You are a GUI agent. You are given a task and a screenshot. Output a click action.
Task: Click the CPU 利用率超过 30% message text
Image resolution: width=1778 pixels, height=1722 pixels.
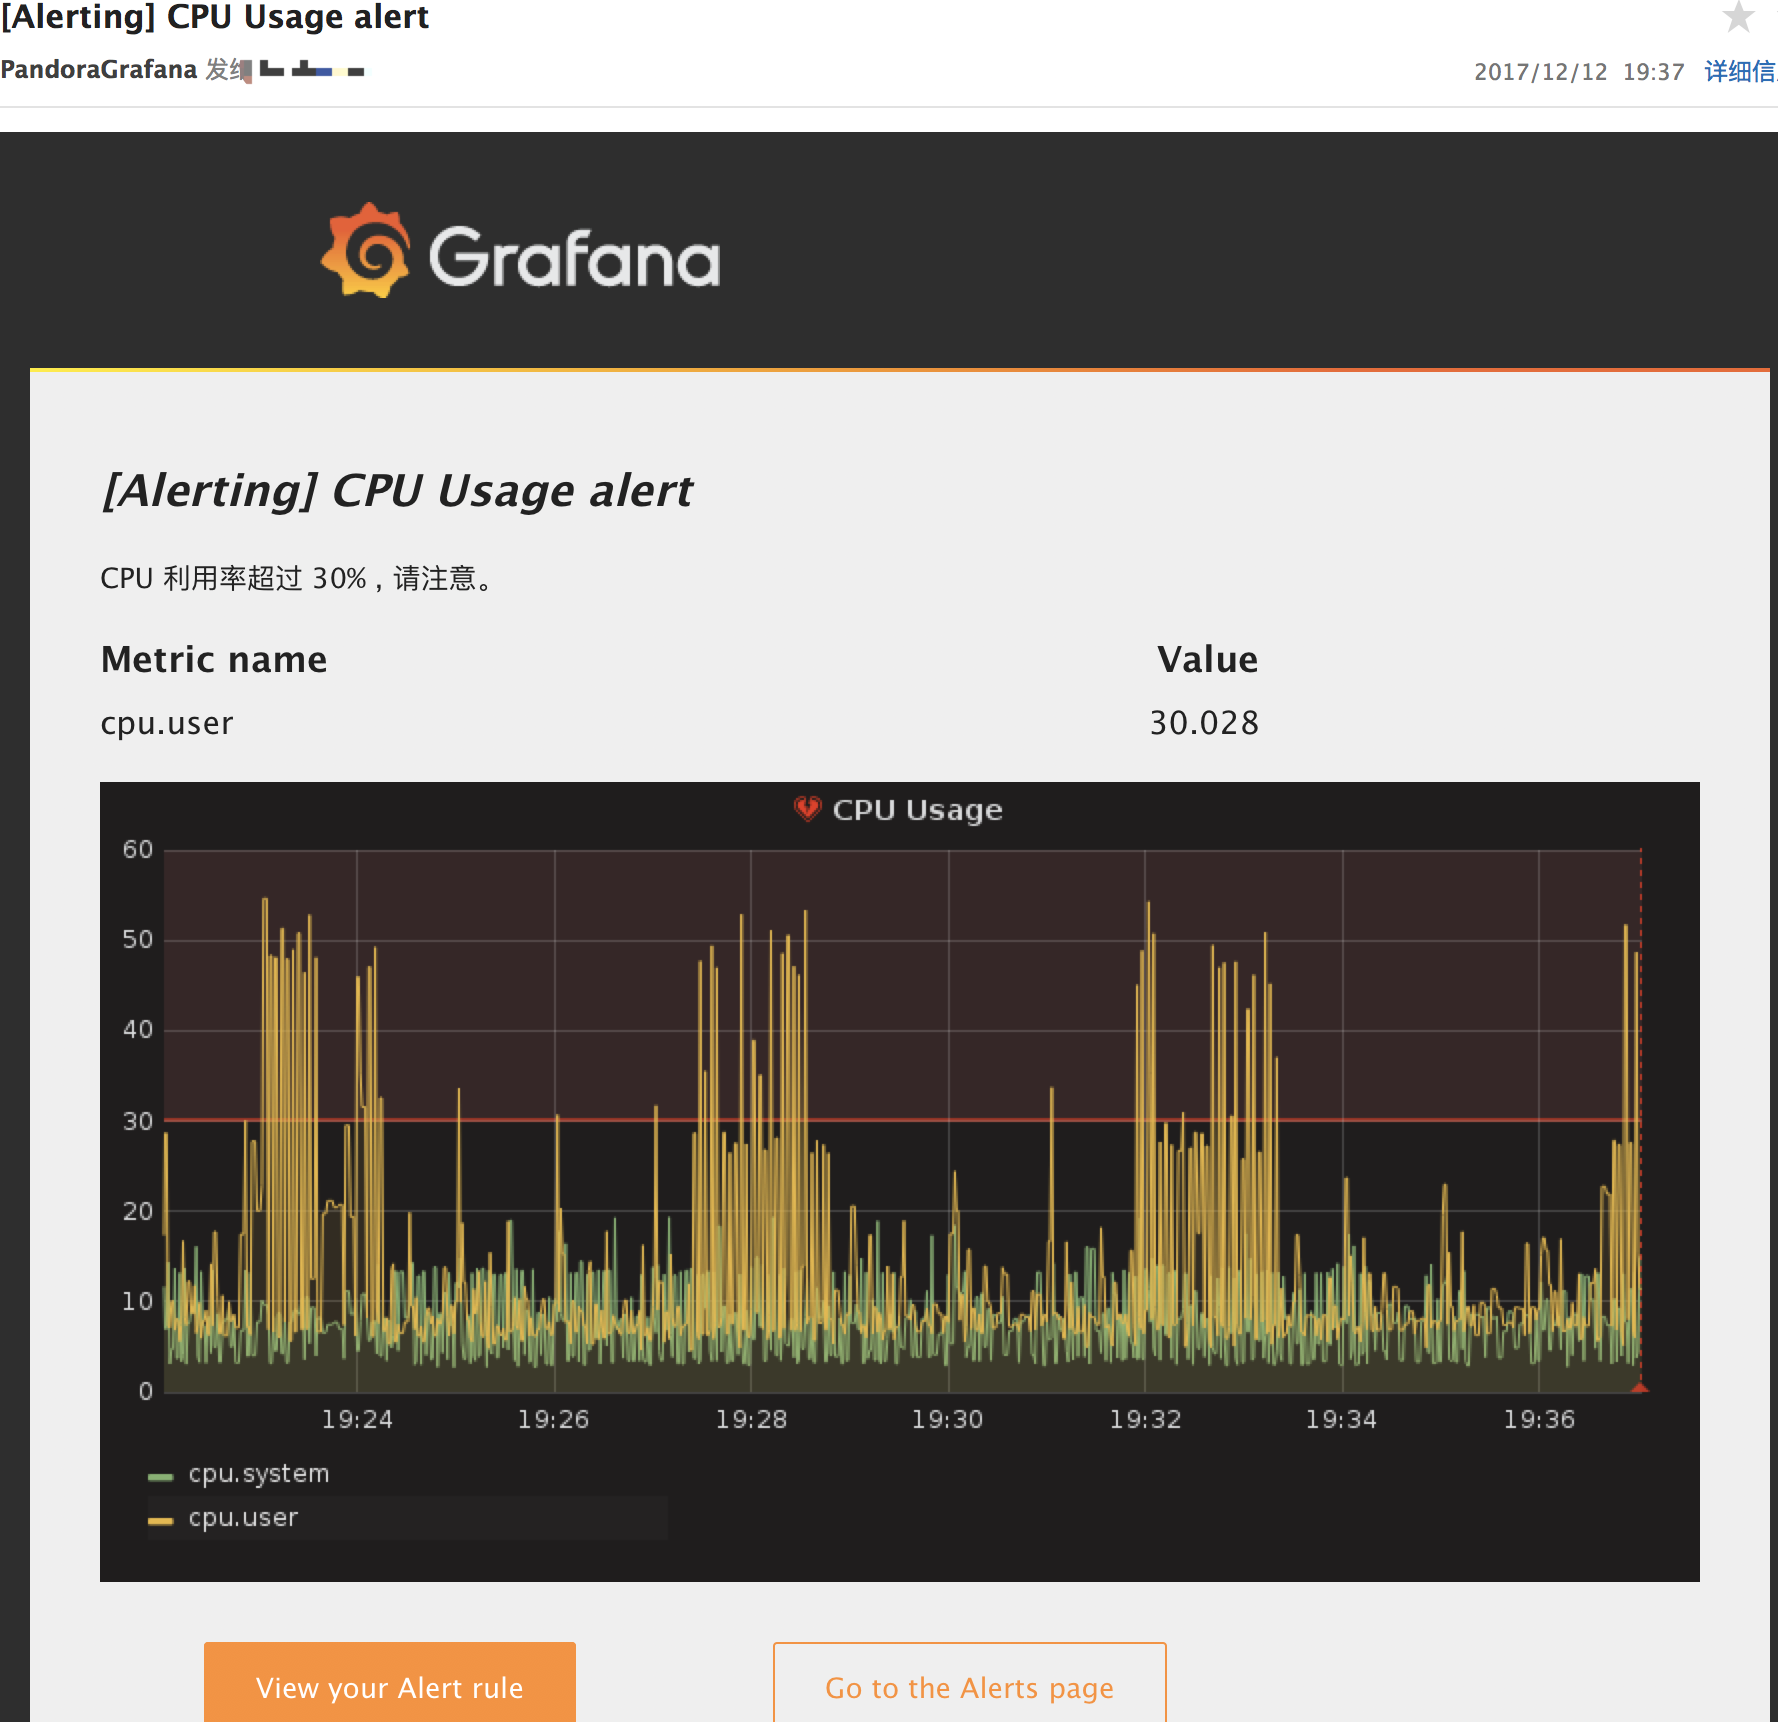(x=297, y=578)
